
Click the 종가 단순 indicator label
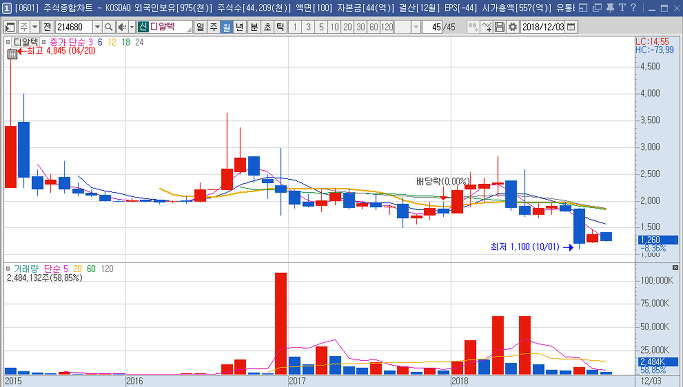[x=68, y=42]
